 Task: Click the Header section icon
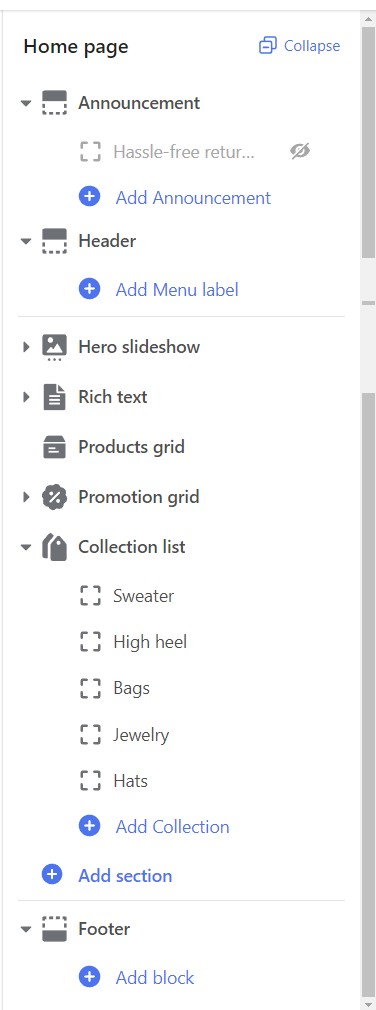(x=55, y=242)
